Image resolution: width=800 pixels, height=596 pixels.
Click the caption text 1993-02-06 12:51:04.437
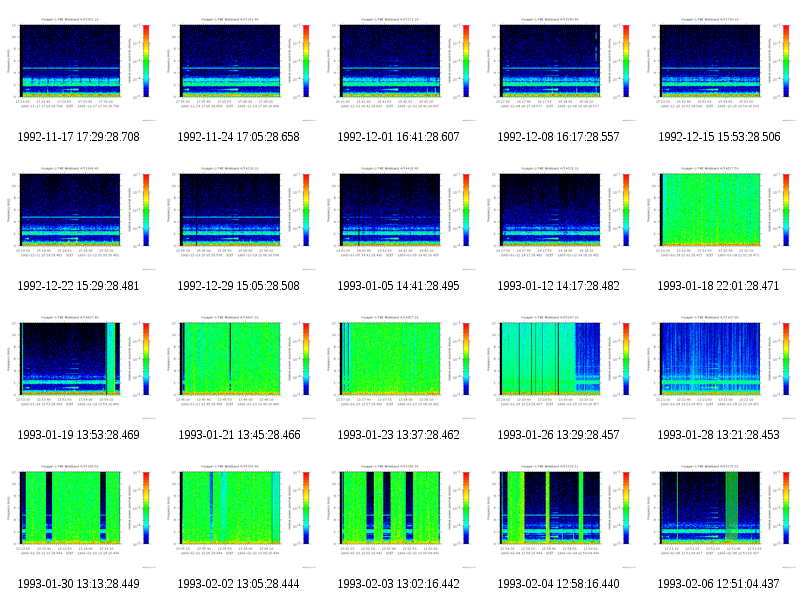718,584
